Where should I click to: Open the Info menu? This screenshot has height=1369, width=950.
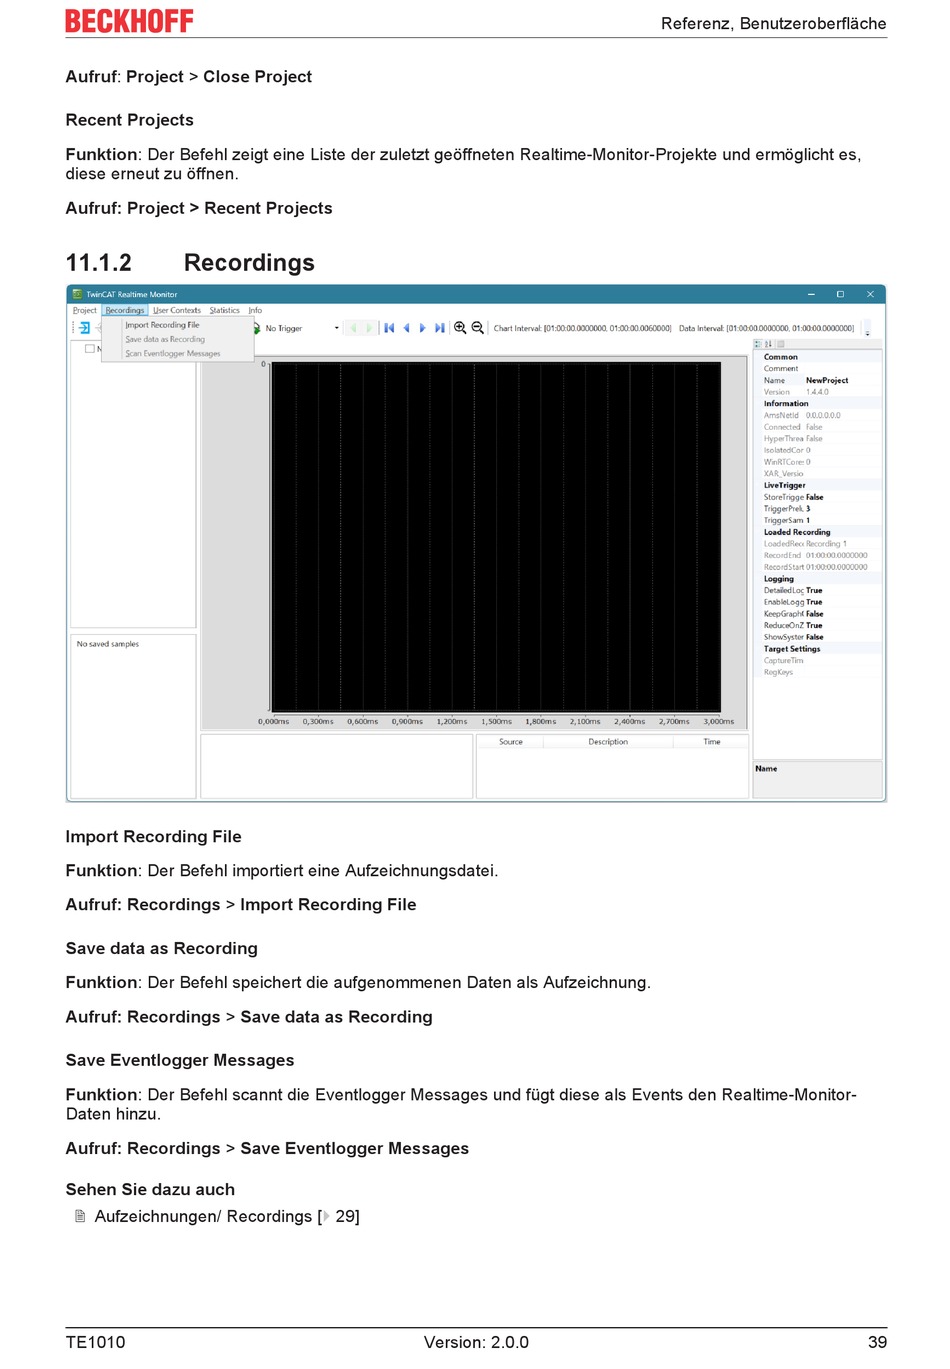point(255,310)
